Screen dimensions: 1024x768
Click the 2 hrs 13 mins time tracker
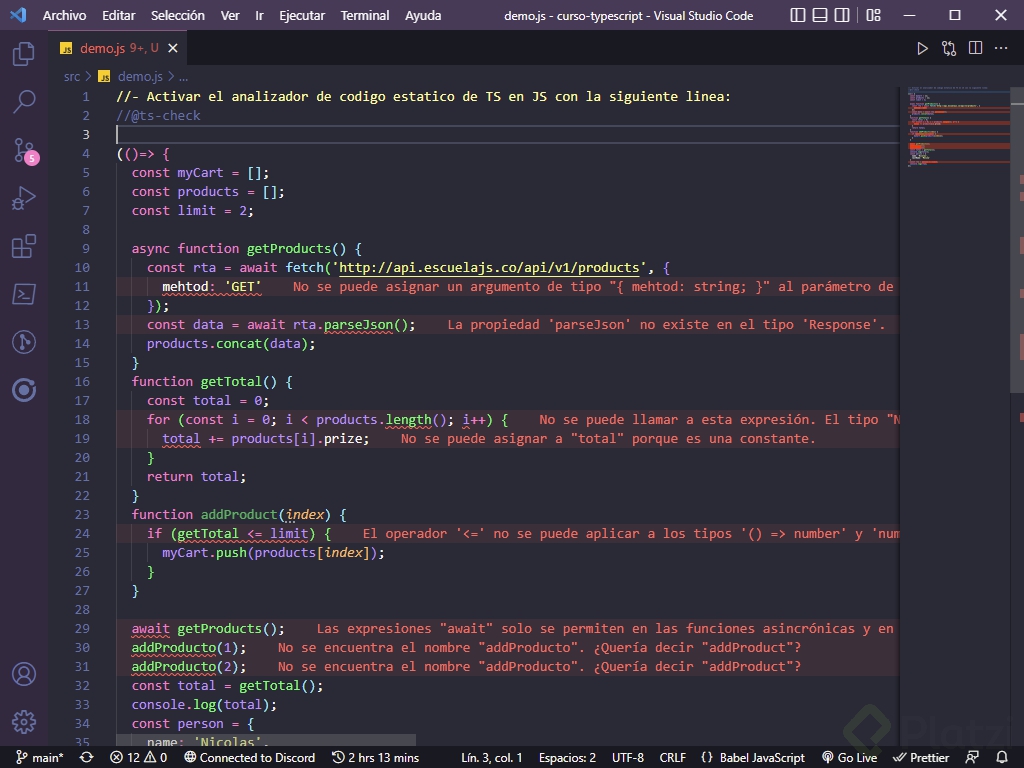pos(376,758)
